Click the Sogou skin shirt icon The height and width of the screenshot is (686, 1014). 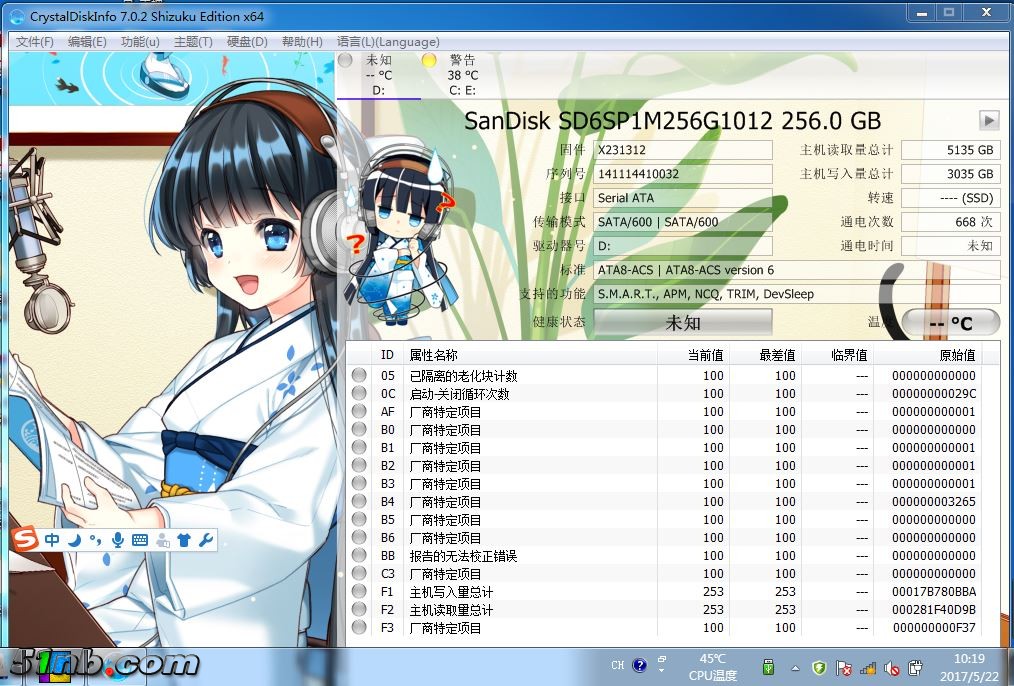pos(184,540)
